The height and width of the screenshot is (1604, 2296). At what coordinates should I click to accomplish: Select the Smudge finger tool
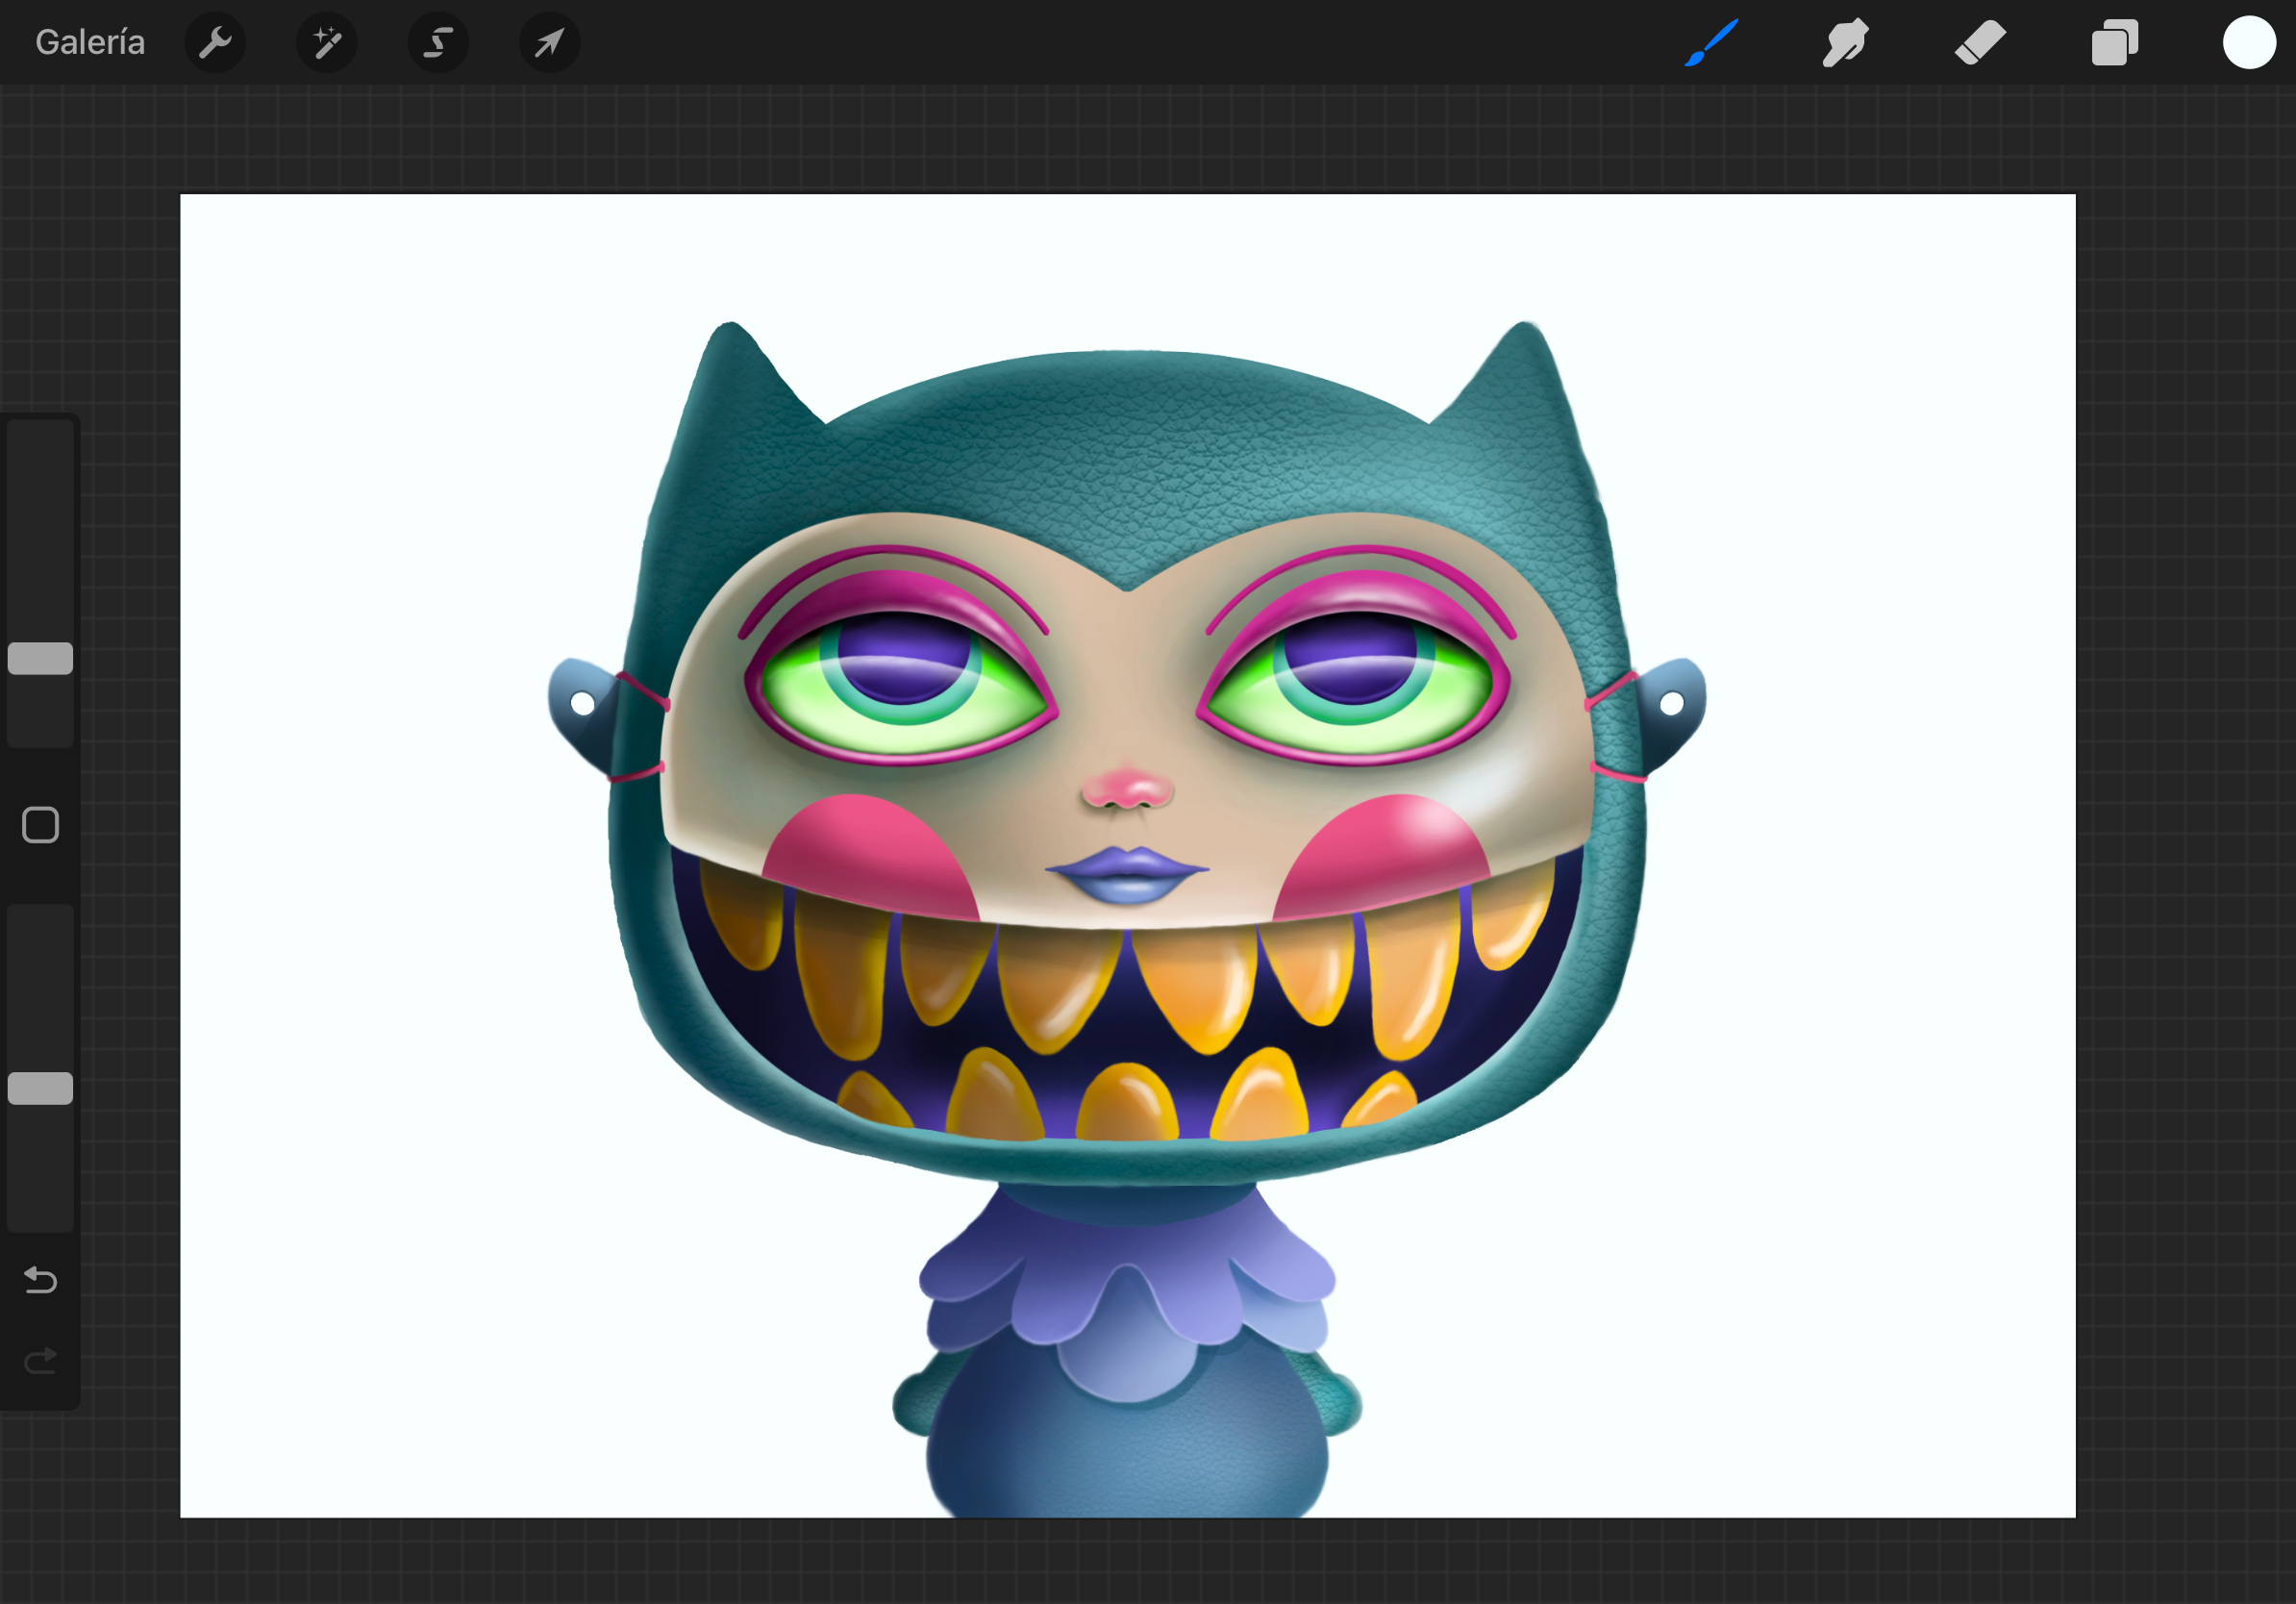(1845, 43)
